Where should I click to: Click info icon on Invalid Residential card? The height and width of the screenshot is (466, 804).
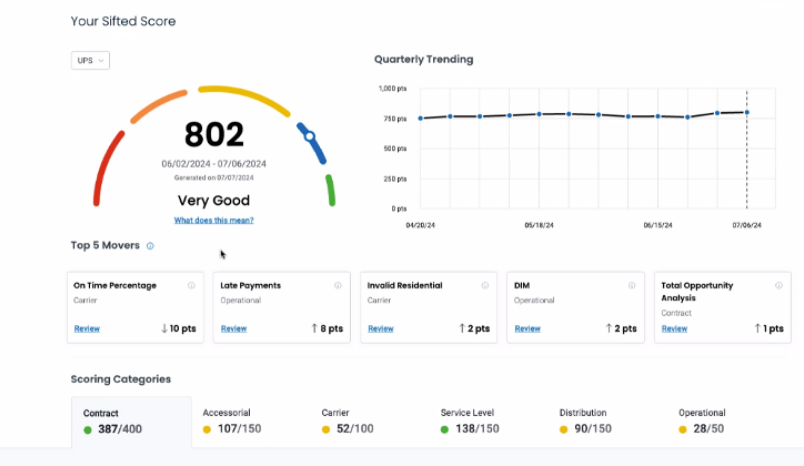pos(484,285)
